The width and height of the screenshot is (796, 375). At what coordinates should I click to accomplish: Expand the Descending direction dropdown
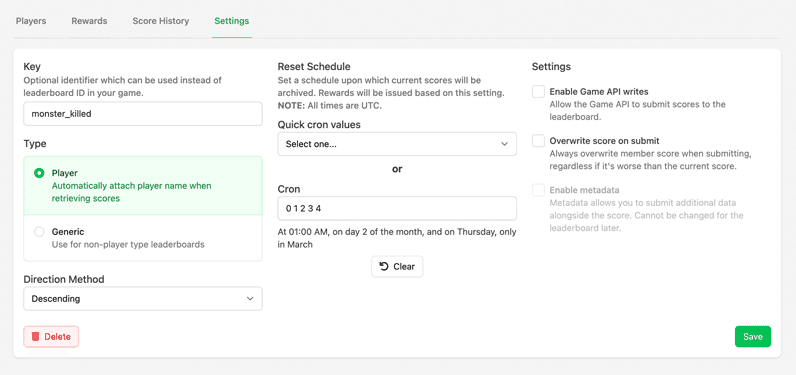click(143, 299)
